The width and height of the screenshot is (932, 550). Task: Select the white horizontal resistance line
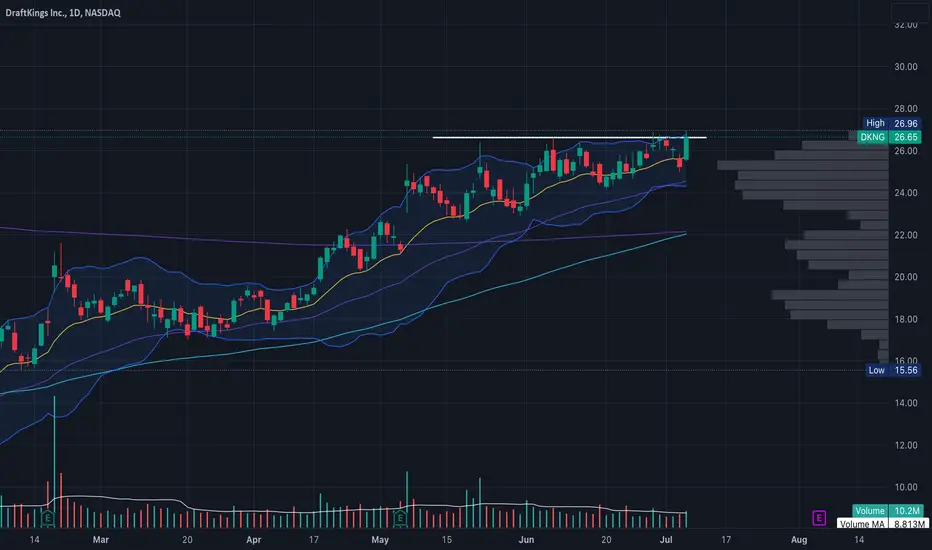(569, 137)
